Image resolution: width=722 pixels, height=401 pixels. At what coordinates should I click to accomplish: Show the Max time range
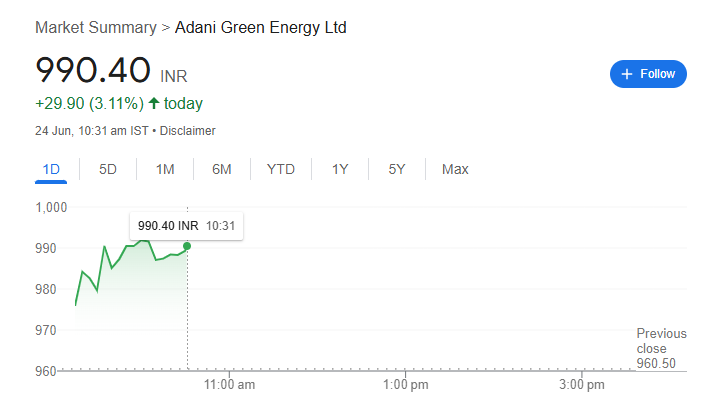455,170
